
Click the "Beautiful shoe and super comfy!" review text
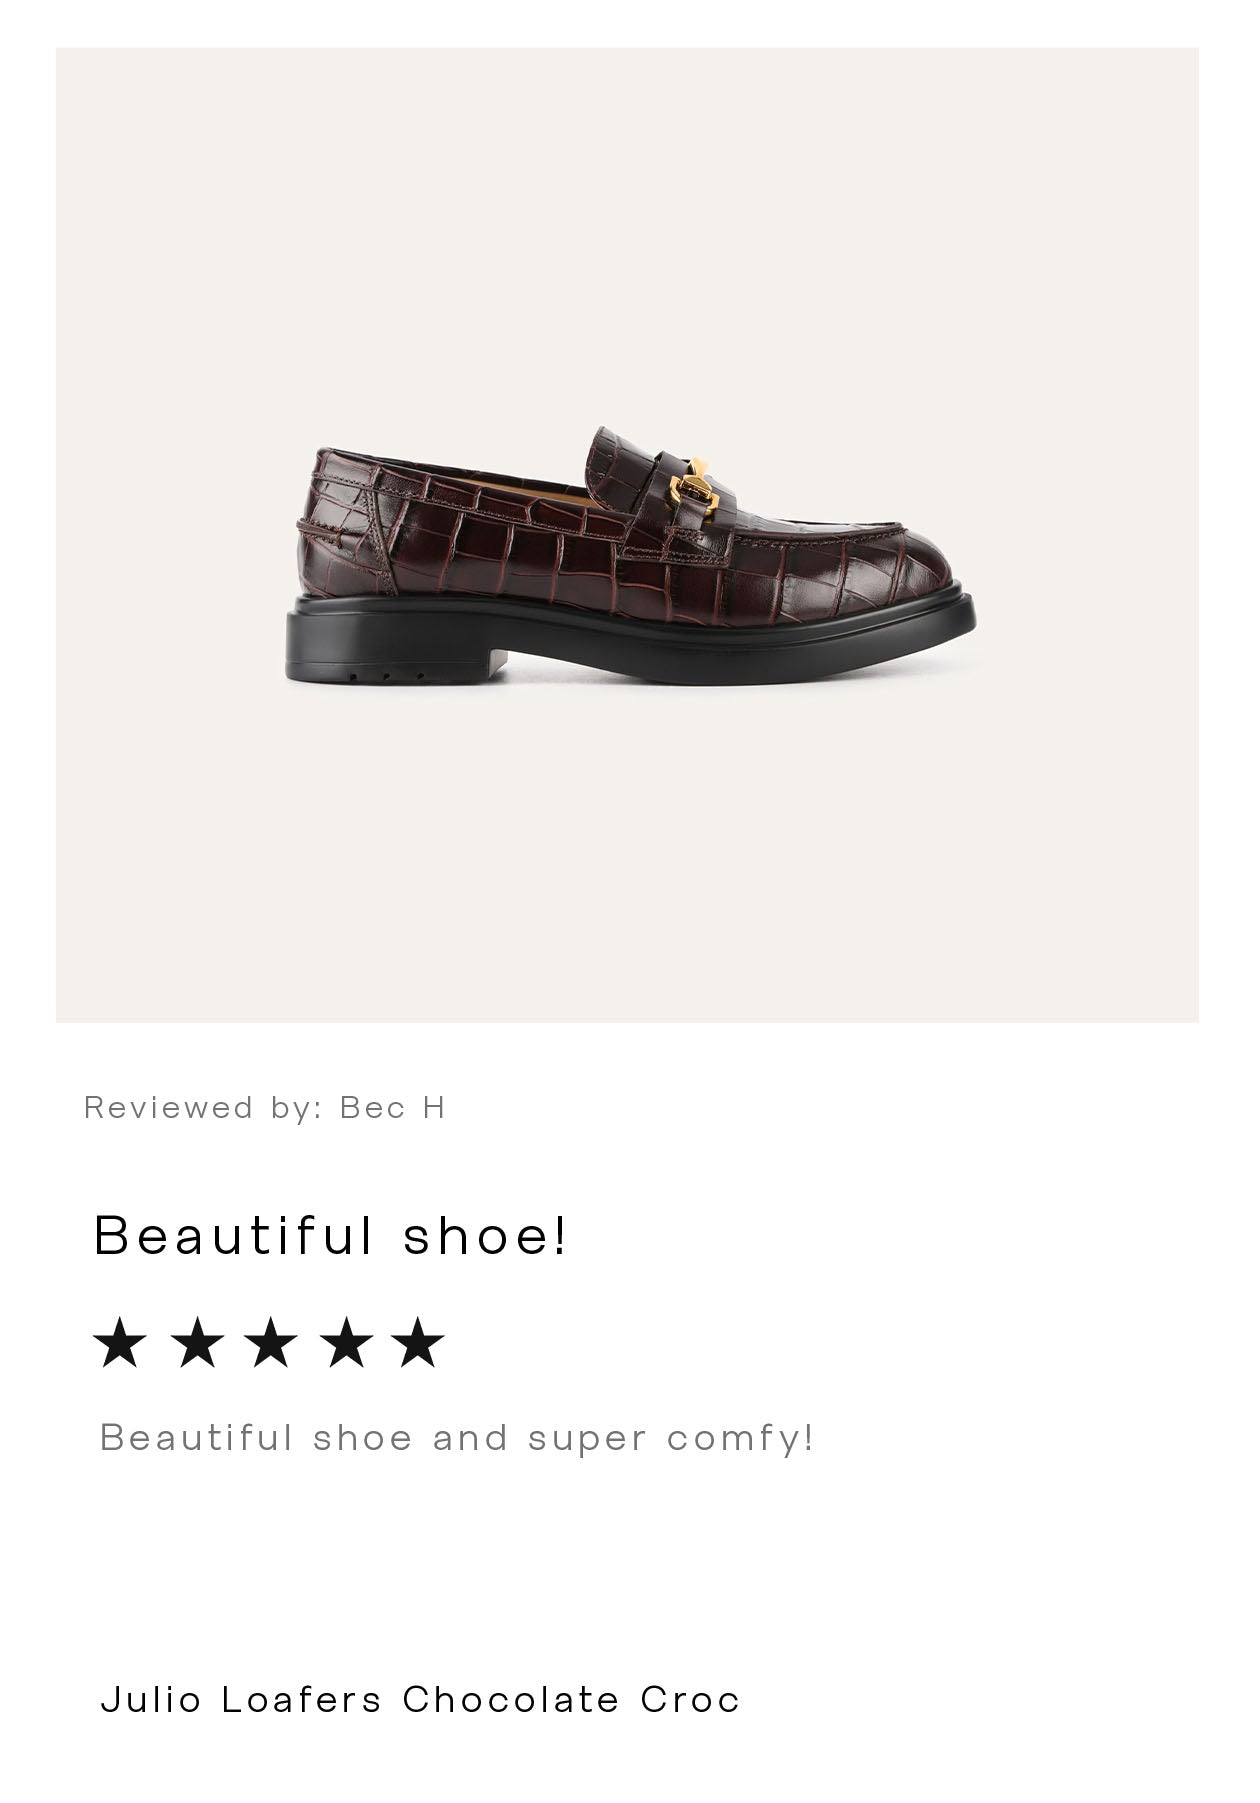457,1438
